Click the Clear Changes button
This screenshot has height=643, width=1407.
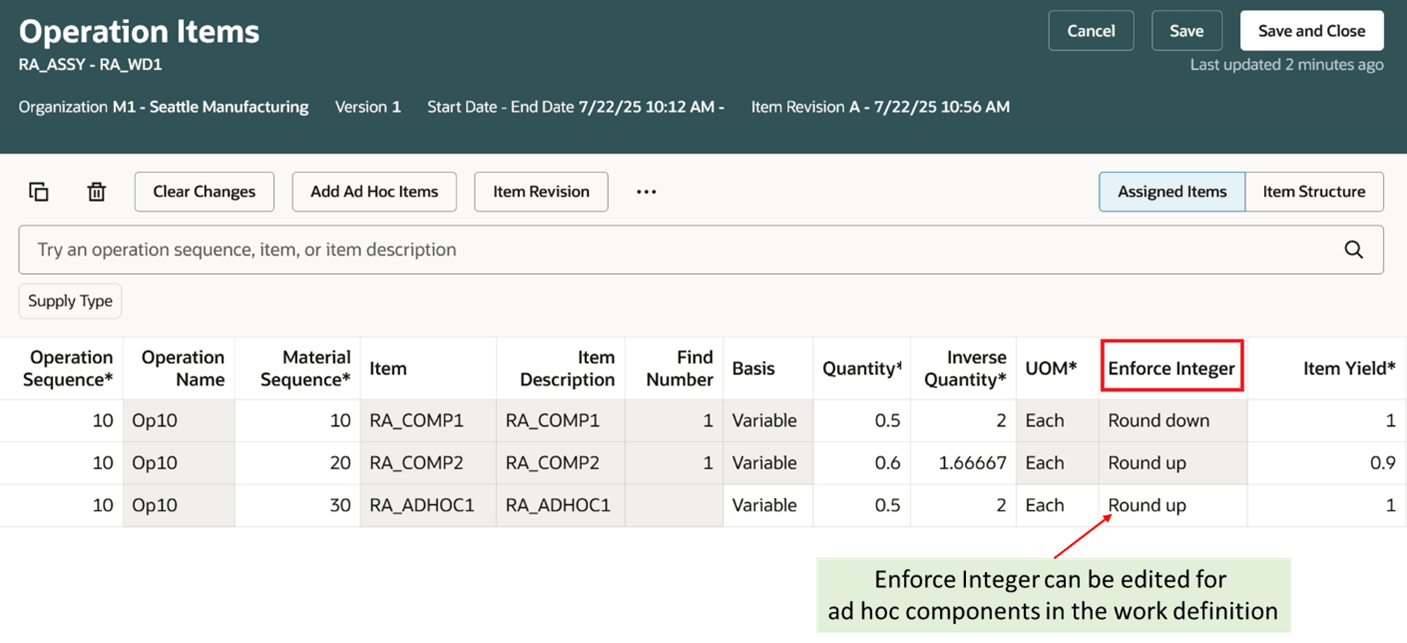[204, 191]
